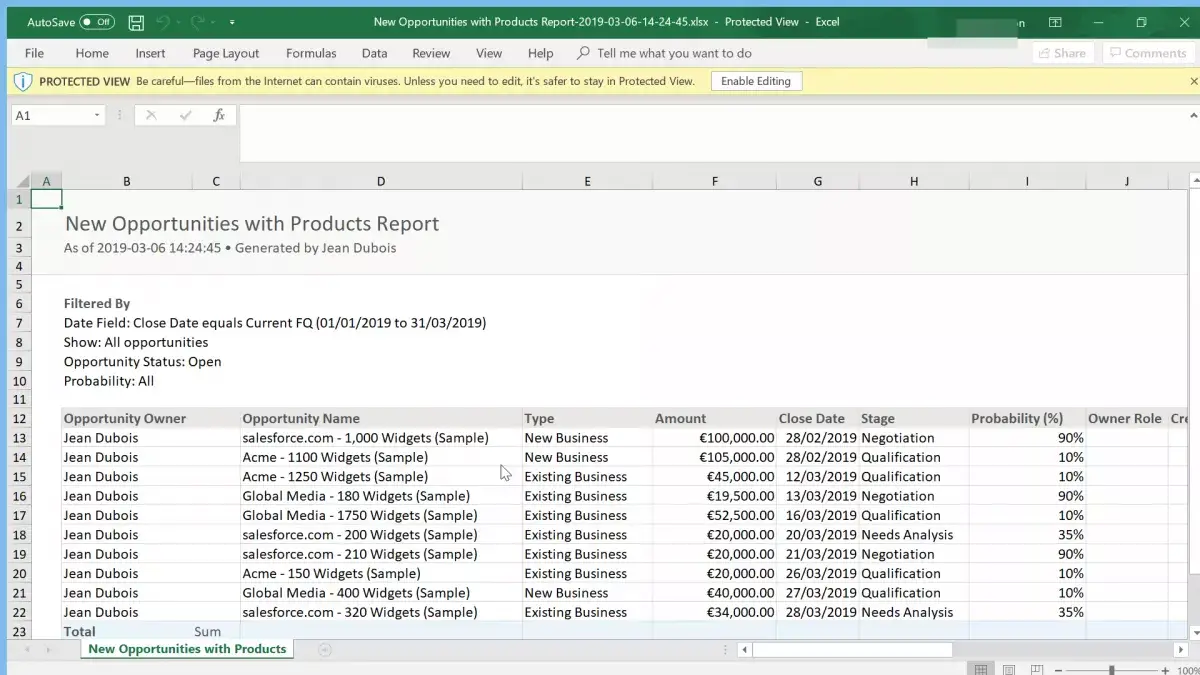Viewport: 1200px width, 675px height.
Task: Click the formula bar Cancel X icon
Action: (x=151, y=115)
